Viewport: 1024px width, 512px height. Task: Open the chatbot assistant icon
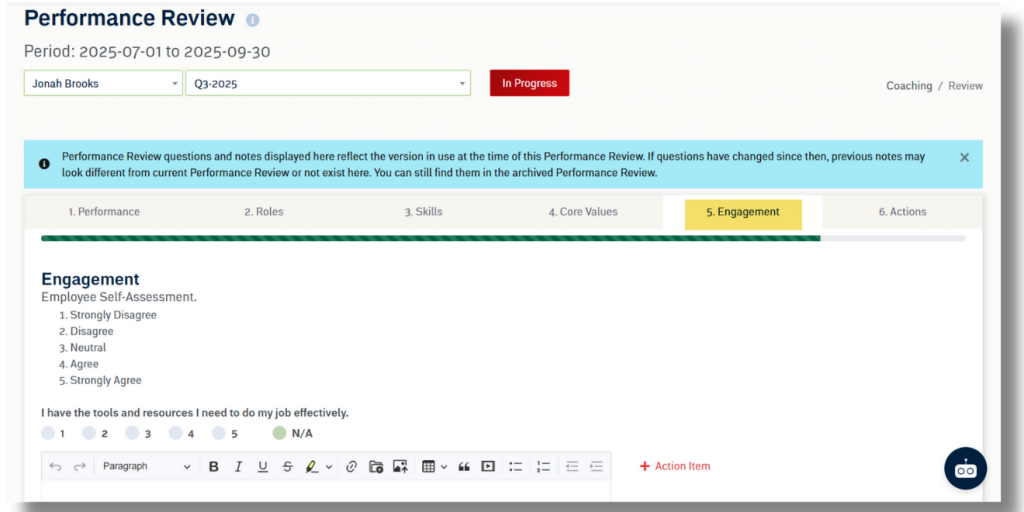pyautogui.click(x=965, y=469)
